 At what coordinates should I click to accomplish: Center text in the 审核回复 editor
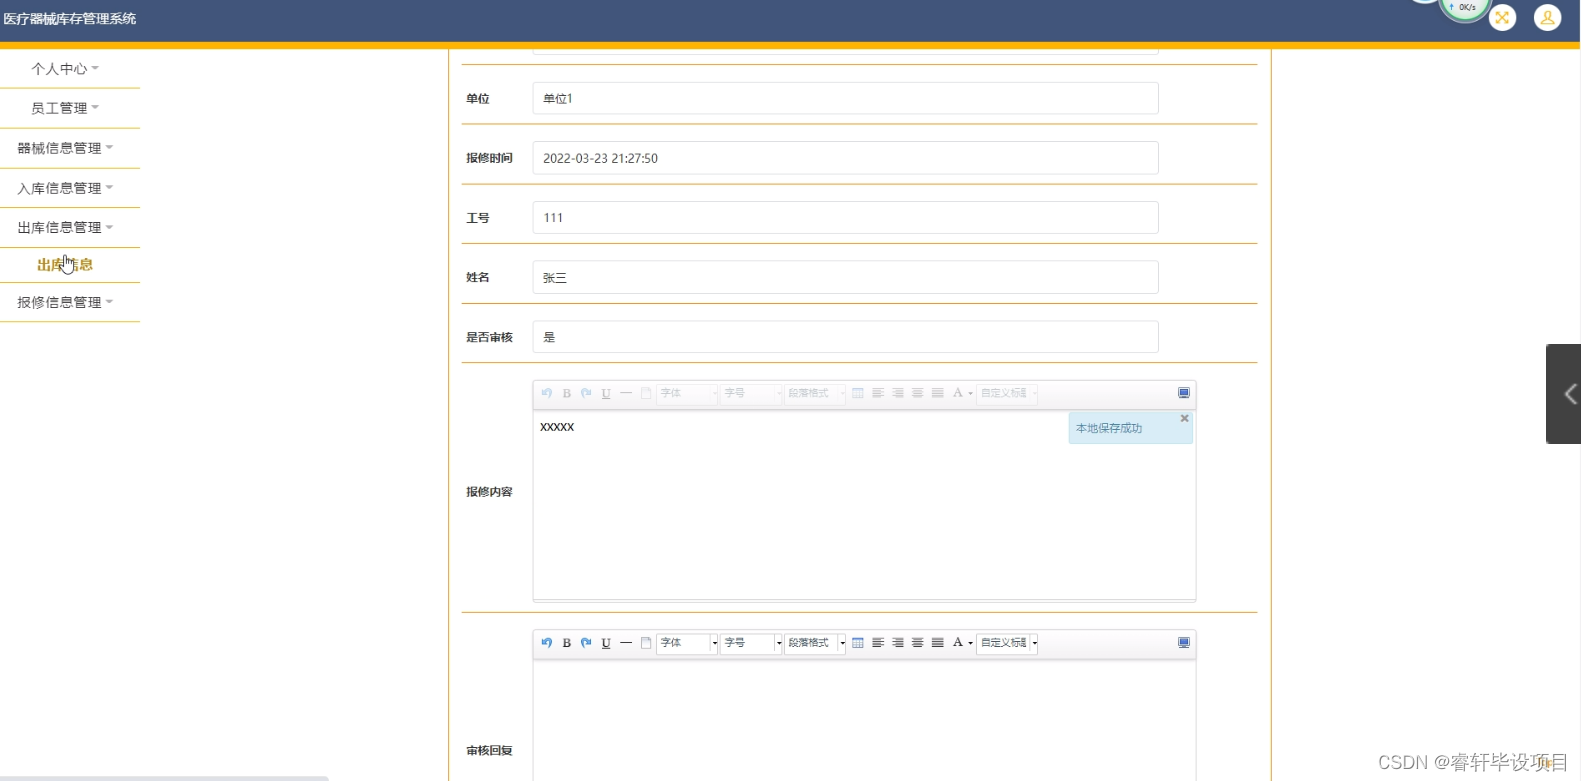pyautogui.click(x=918, y=643)
